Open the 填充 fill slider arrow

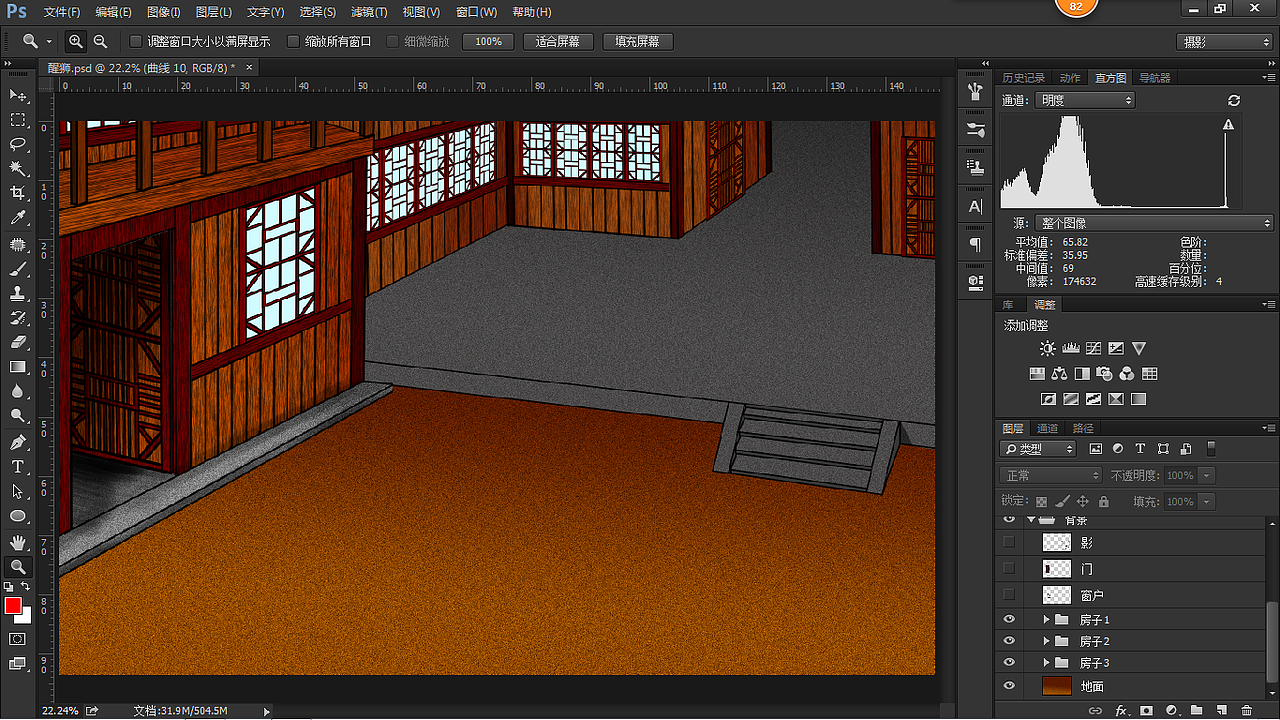point(1207,502)
